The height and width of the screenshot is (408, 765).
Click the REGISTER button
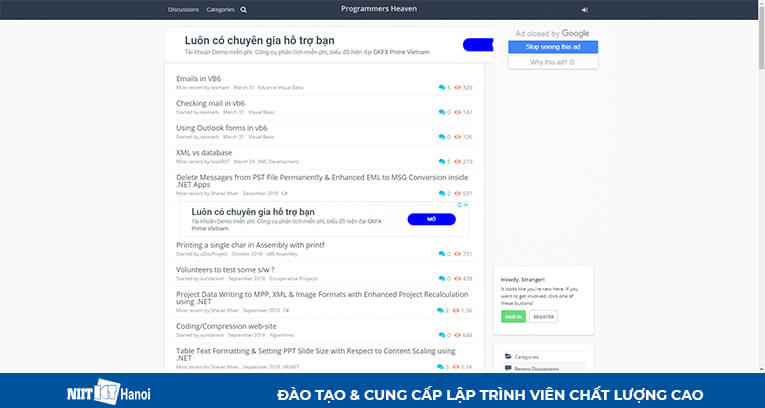click(x=544, y=317)
